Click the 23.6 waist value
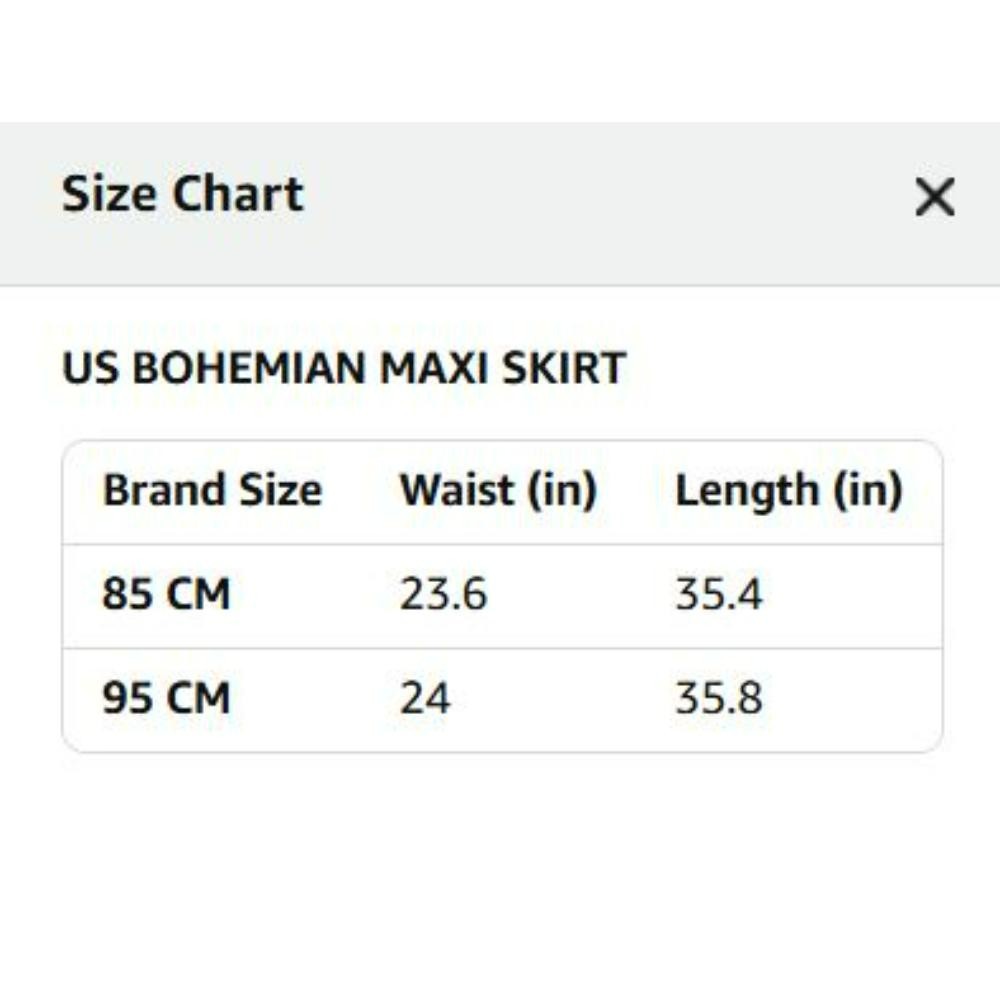The image size is (1000, 1000). click(x=443, y=594)
